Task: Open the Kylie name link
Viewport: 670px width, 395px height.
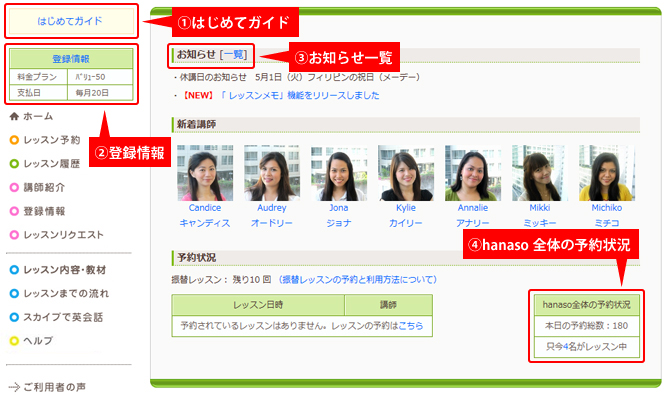Action: coord(406,208)
